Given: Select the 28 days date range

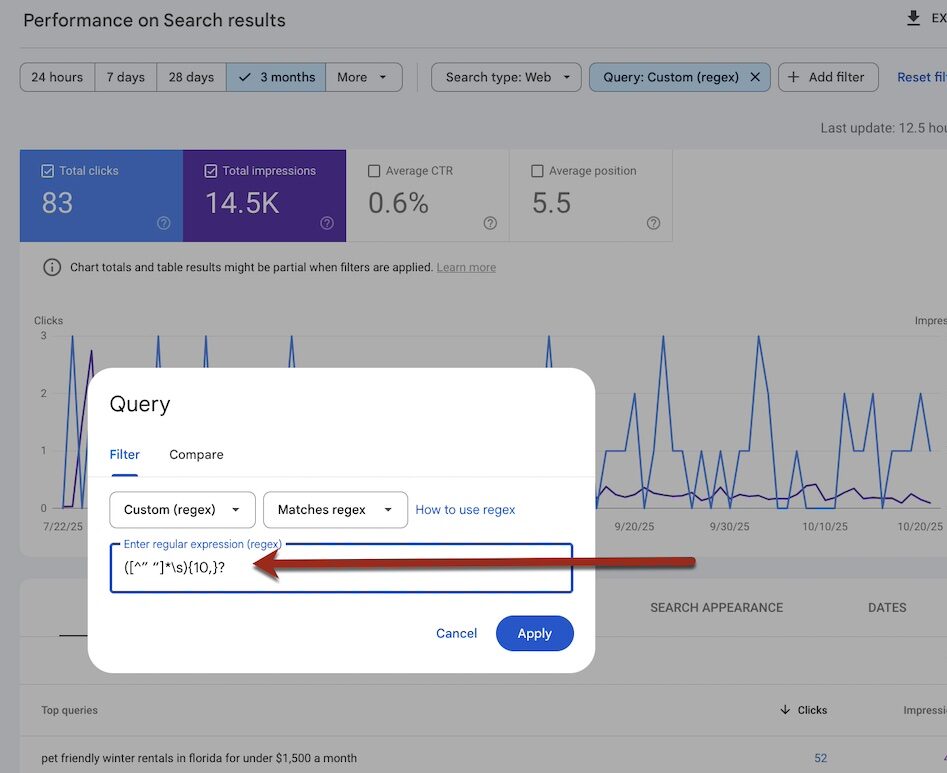Looking at the screenshot, I should coord(191,77).
